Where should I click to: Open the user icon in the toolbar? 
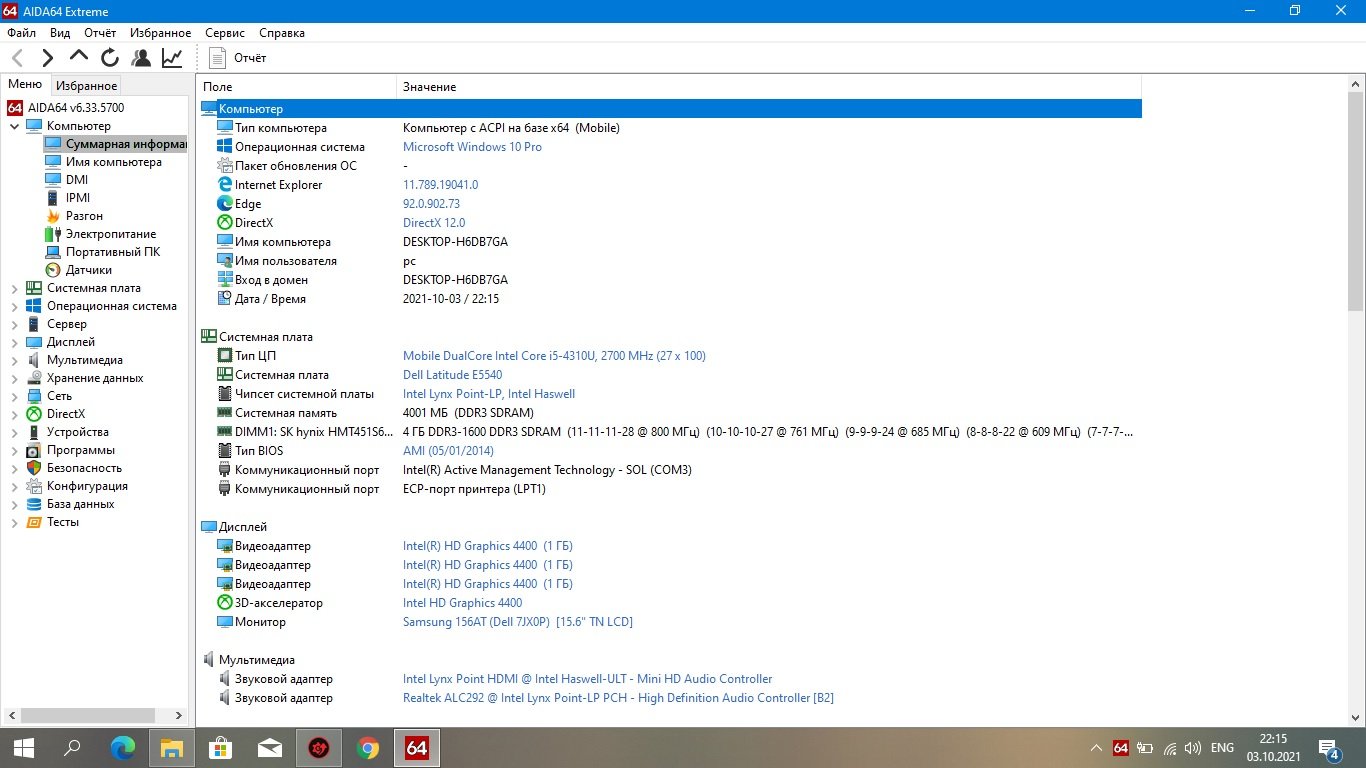pyautogui.click(x=141, y=58)
